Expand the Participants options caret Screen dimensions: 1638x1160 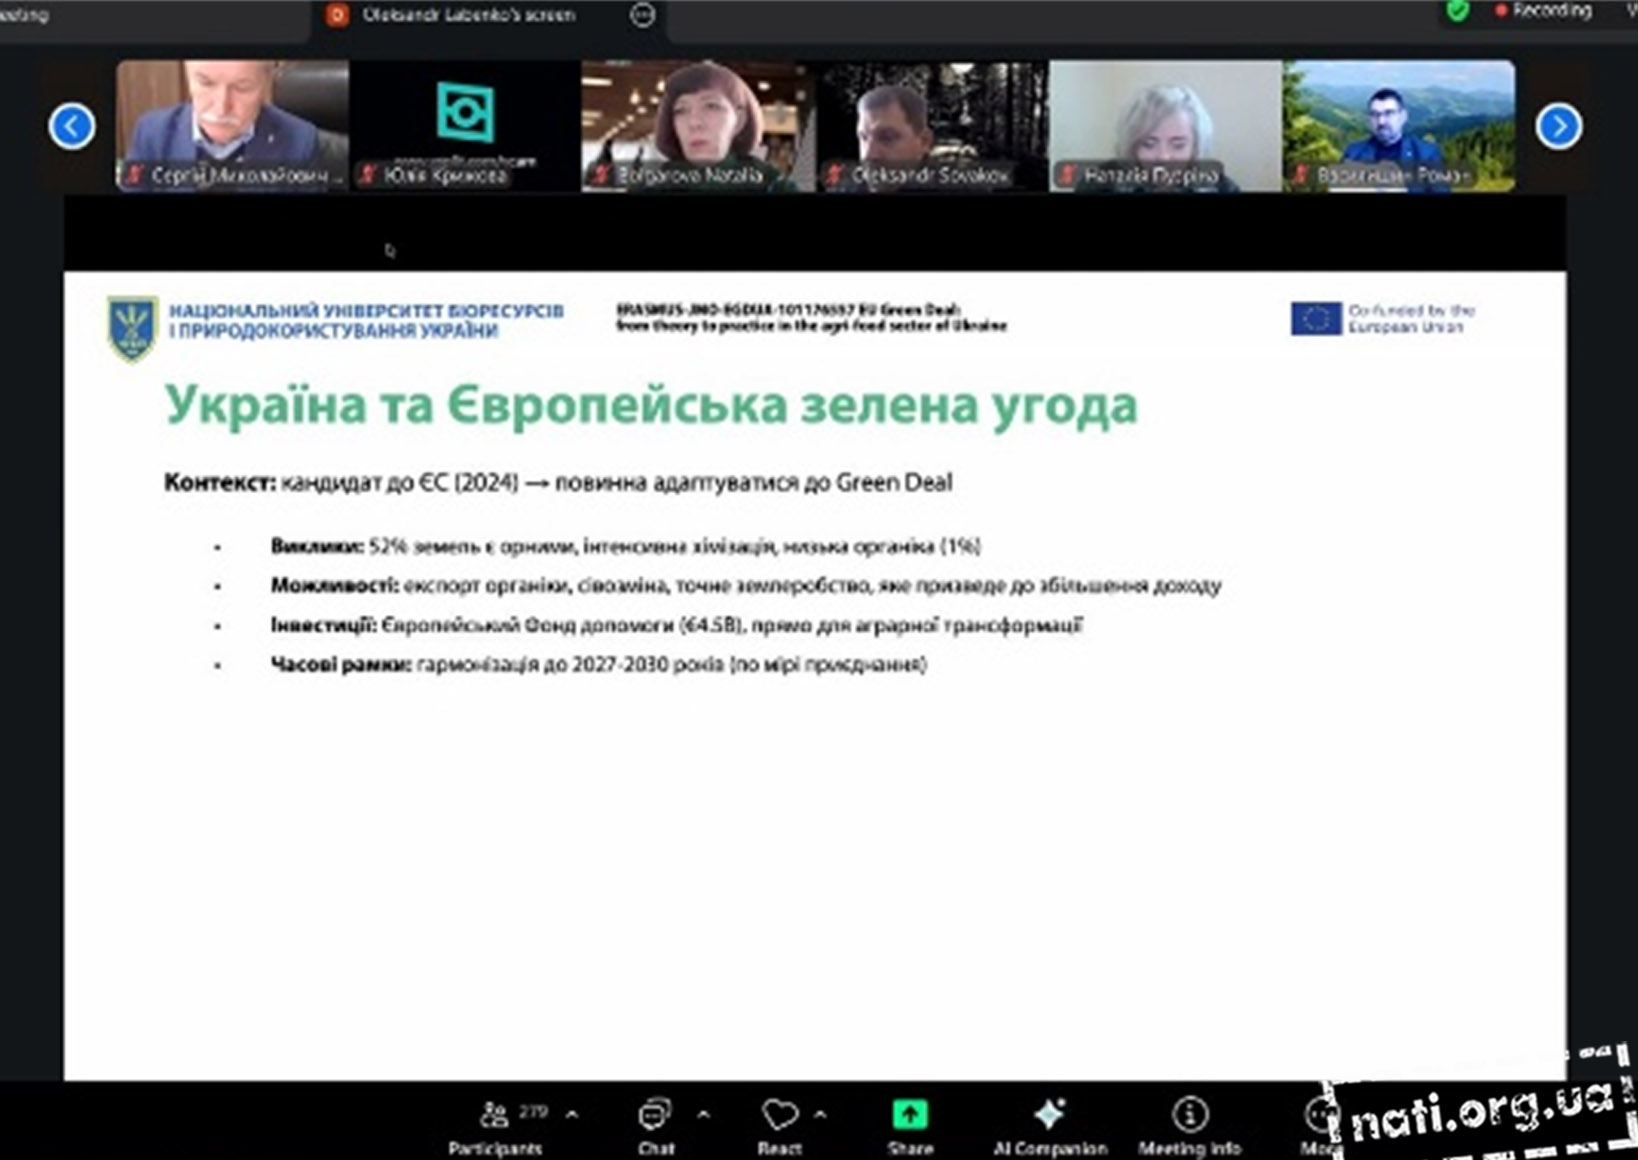click(x=572, y=1114)
